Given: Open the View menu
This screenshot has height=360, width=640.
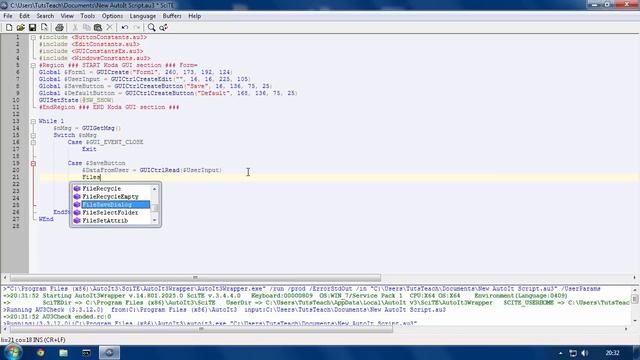Looking at the screenshot, I should click(67, 16).
